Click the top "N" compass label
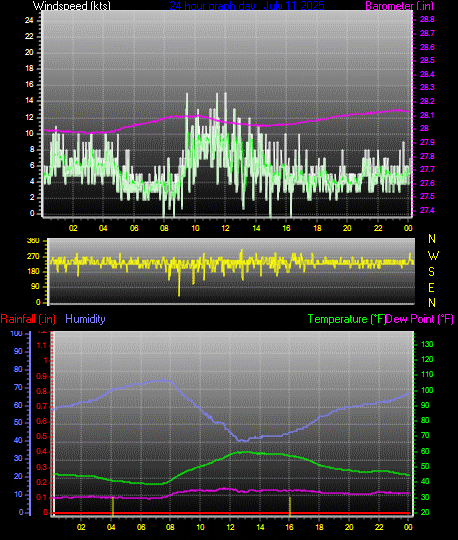The width and height of the screenshot is (458, 540). tap(432, 239)
